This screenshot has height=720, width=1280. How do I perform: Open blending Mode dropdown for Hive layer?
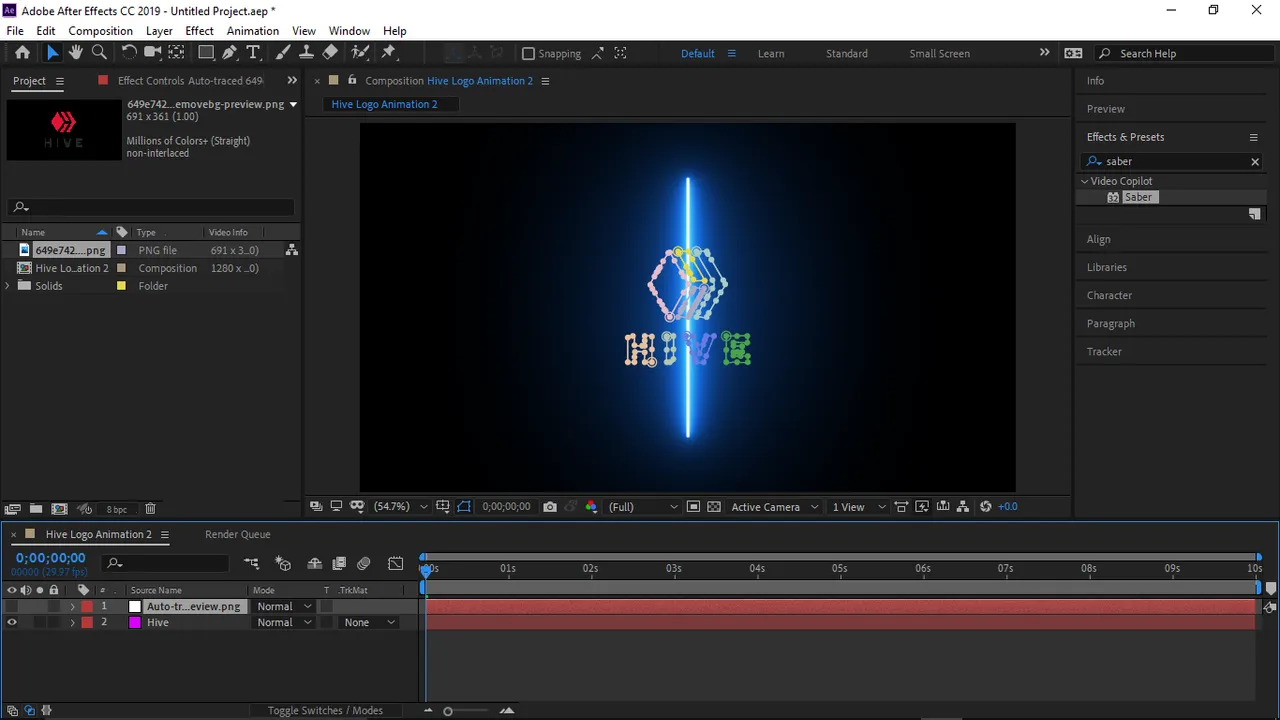pos(284,622)
